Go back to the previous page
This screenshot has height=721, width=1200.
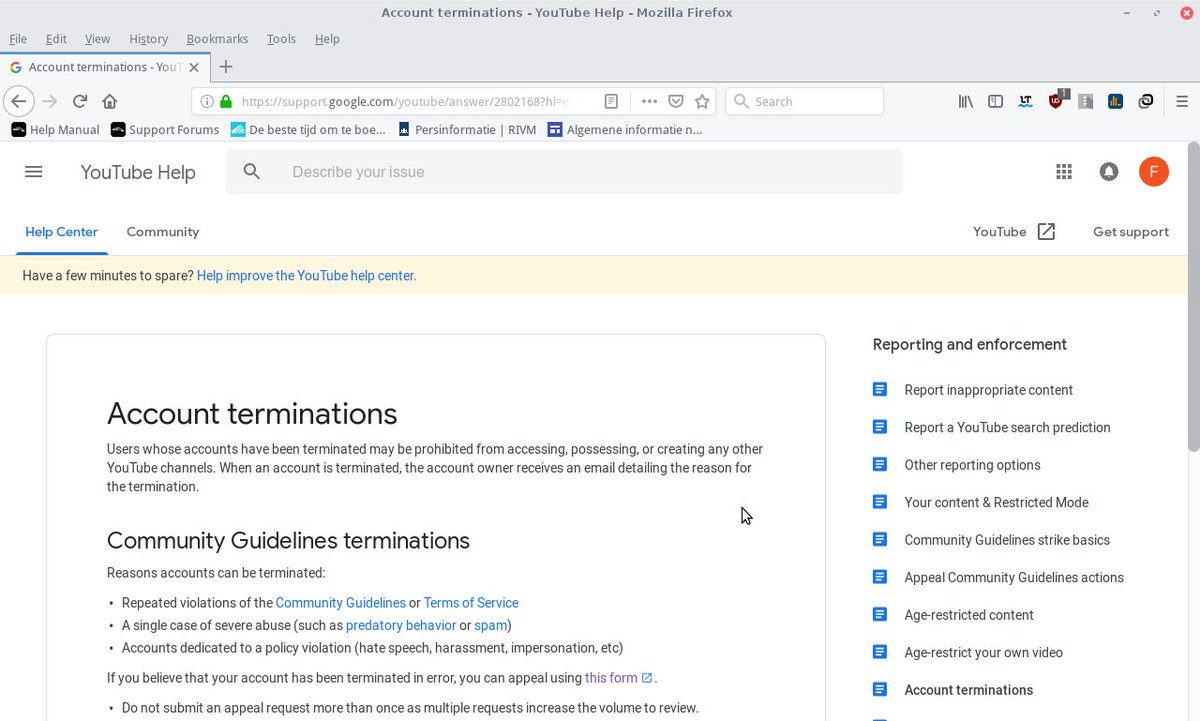(x=19, y=101)
